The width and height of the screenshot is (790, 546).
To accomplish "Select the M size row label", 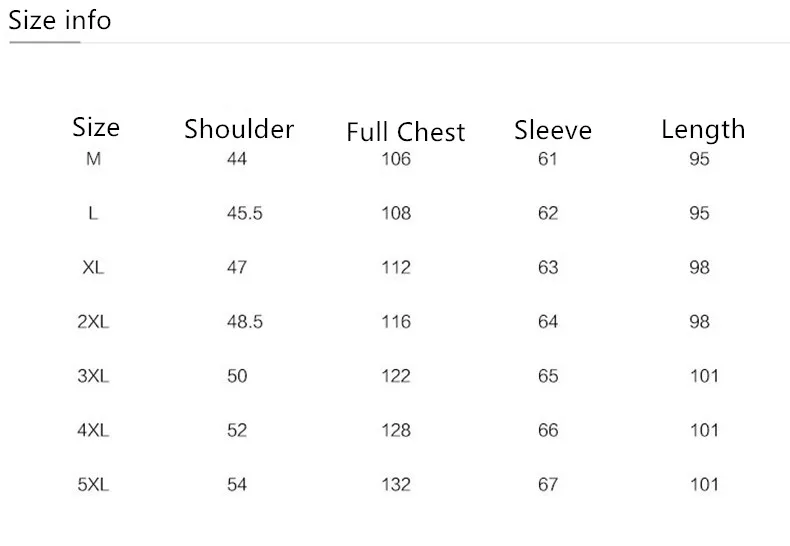I will click(94, 159).
